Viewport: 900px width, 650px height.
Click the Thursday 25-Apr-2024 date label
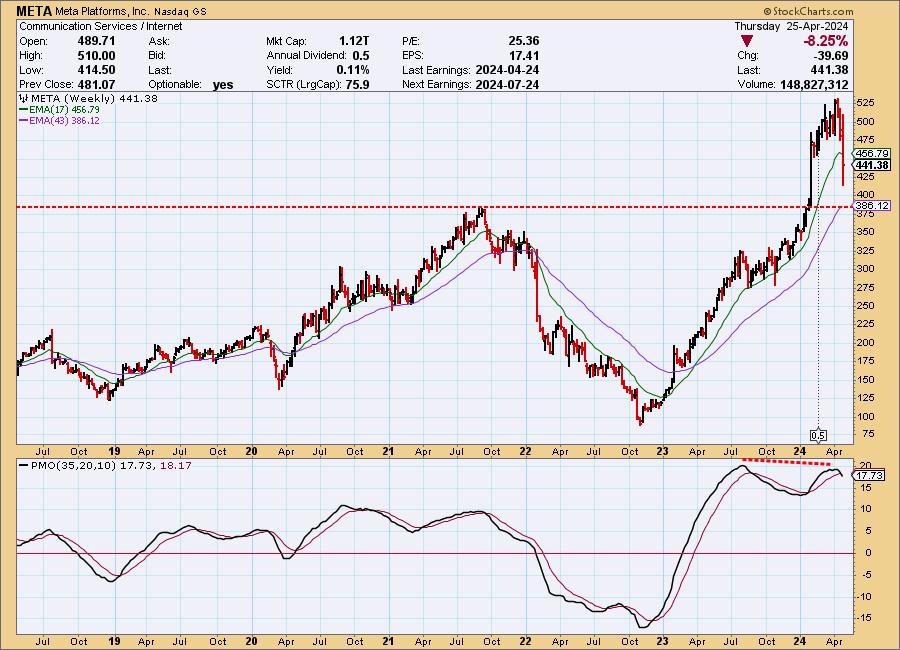[793, 27]
